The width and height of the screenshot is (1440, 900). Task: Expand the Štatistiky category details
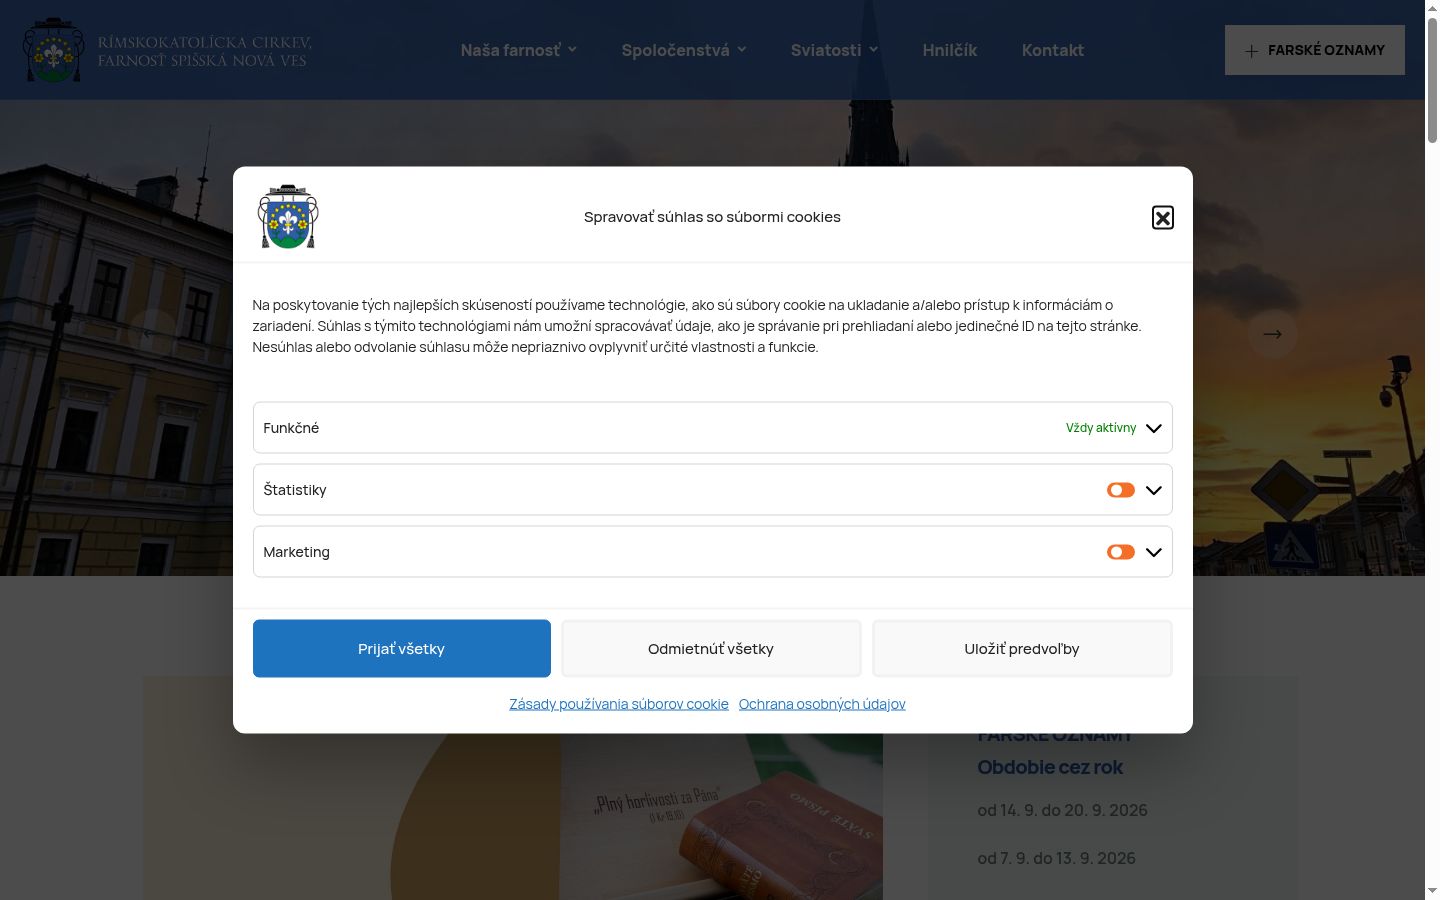[1153, 490]
